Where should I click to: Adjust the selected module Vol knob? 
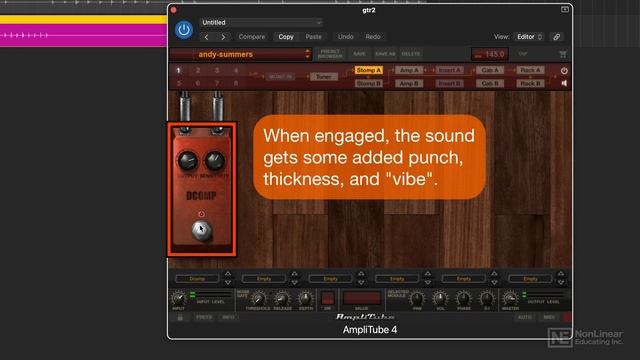[x=440, y=299]
